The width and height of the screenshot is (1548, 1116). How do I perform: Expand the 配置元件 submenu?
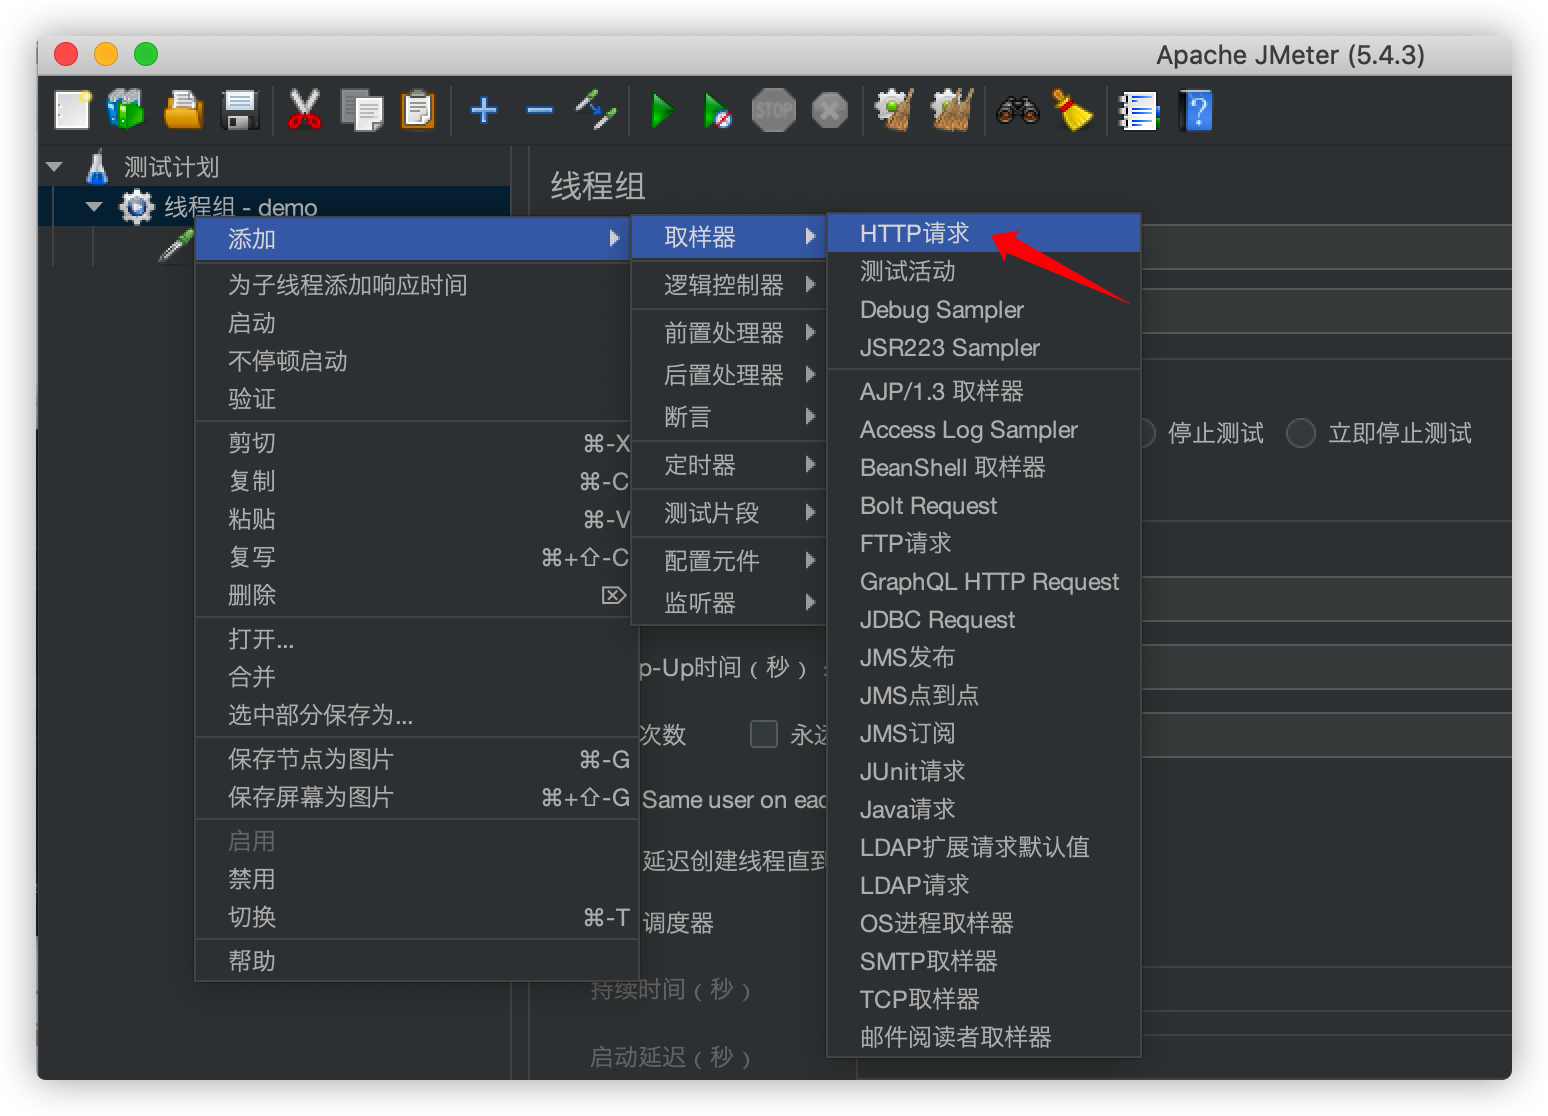[729, 561]
